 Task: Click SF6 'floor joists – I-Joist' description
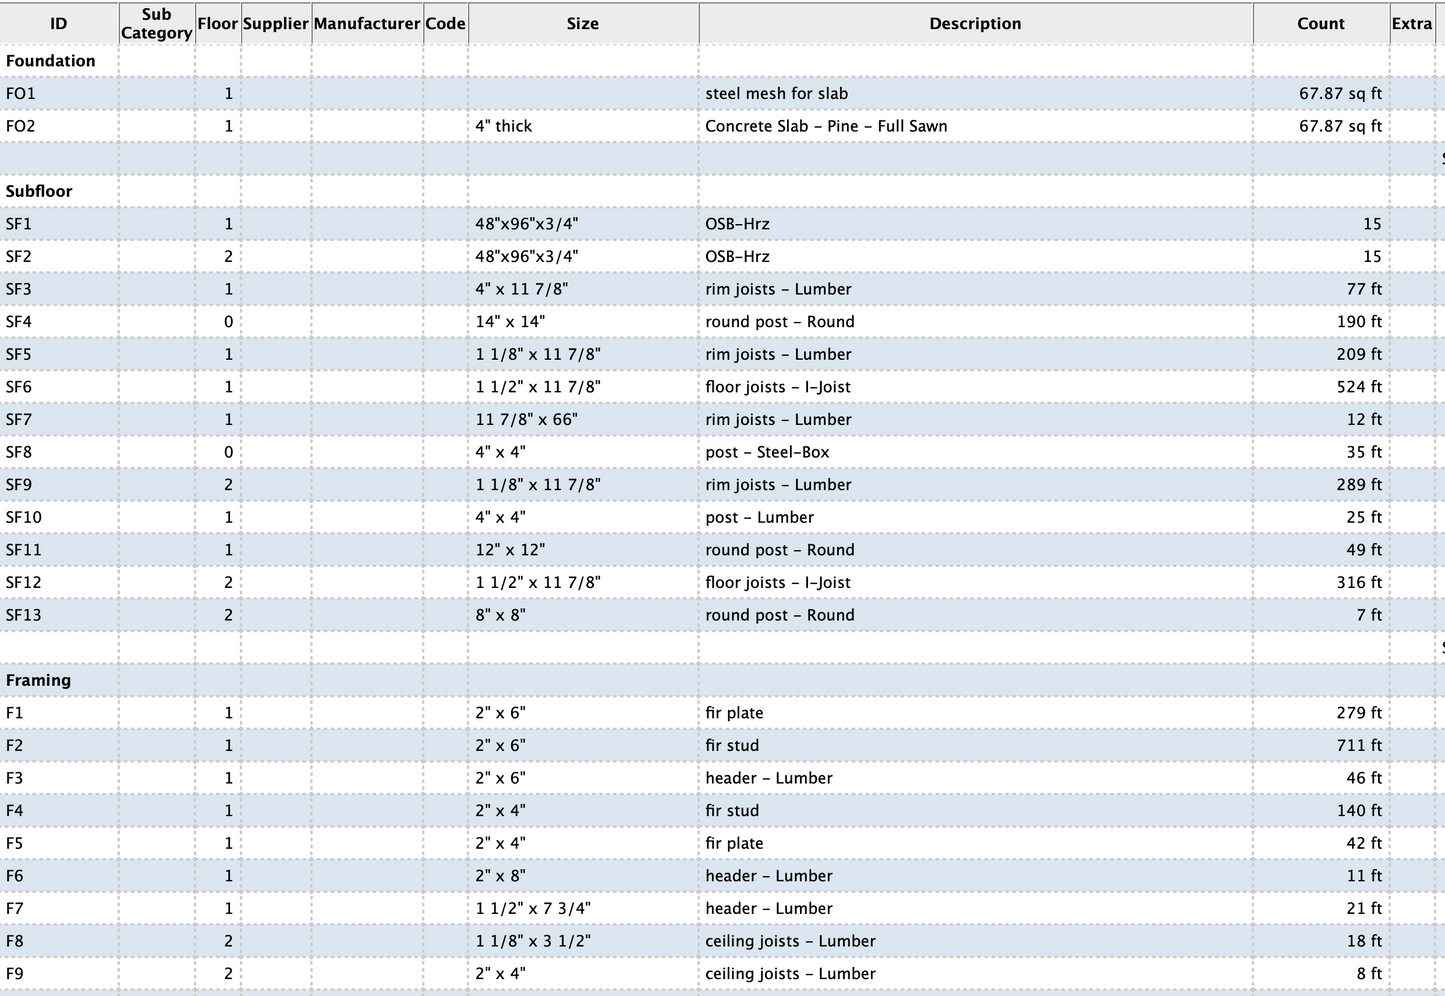[x=778, y=387]
